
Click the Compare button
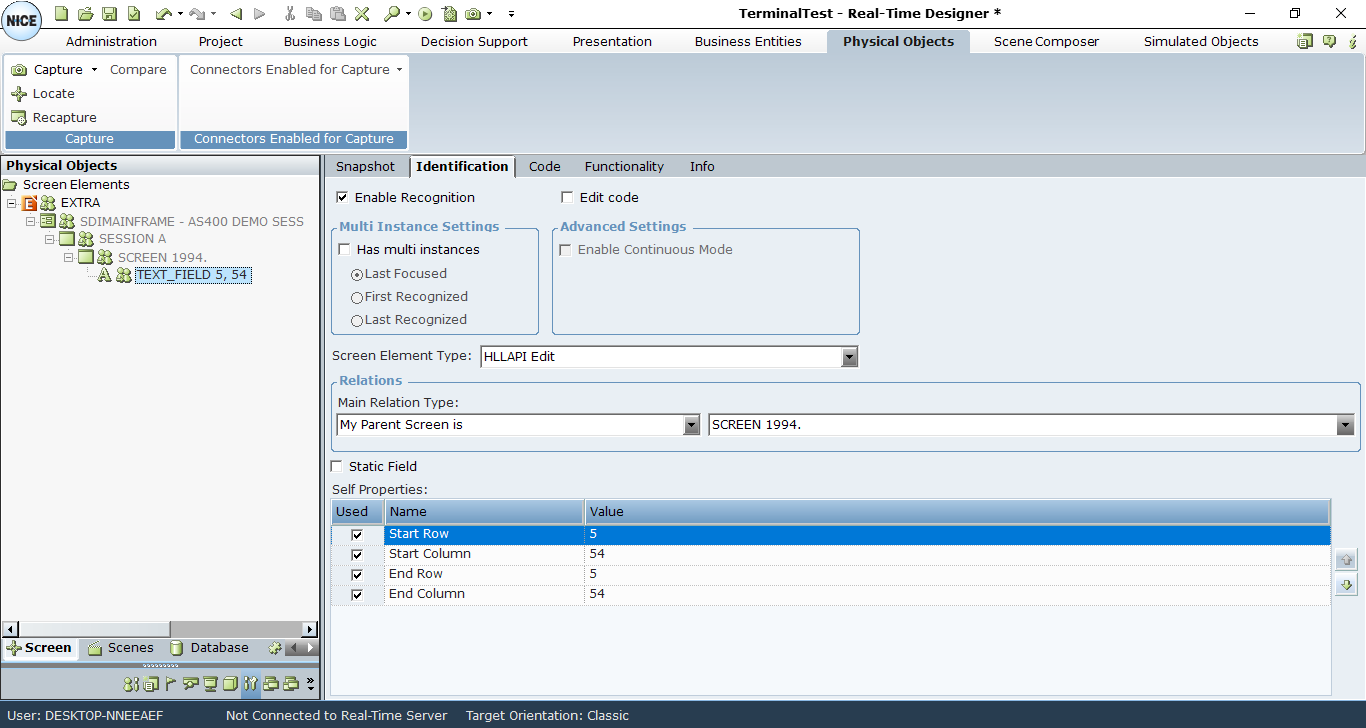pos(138,70)
